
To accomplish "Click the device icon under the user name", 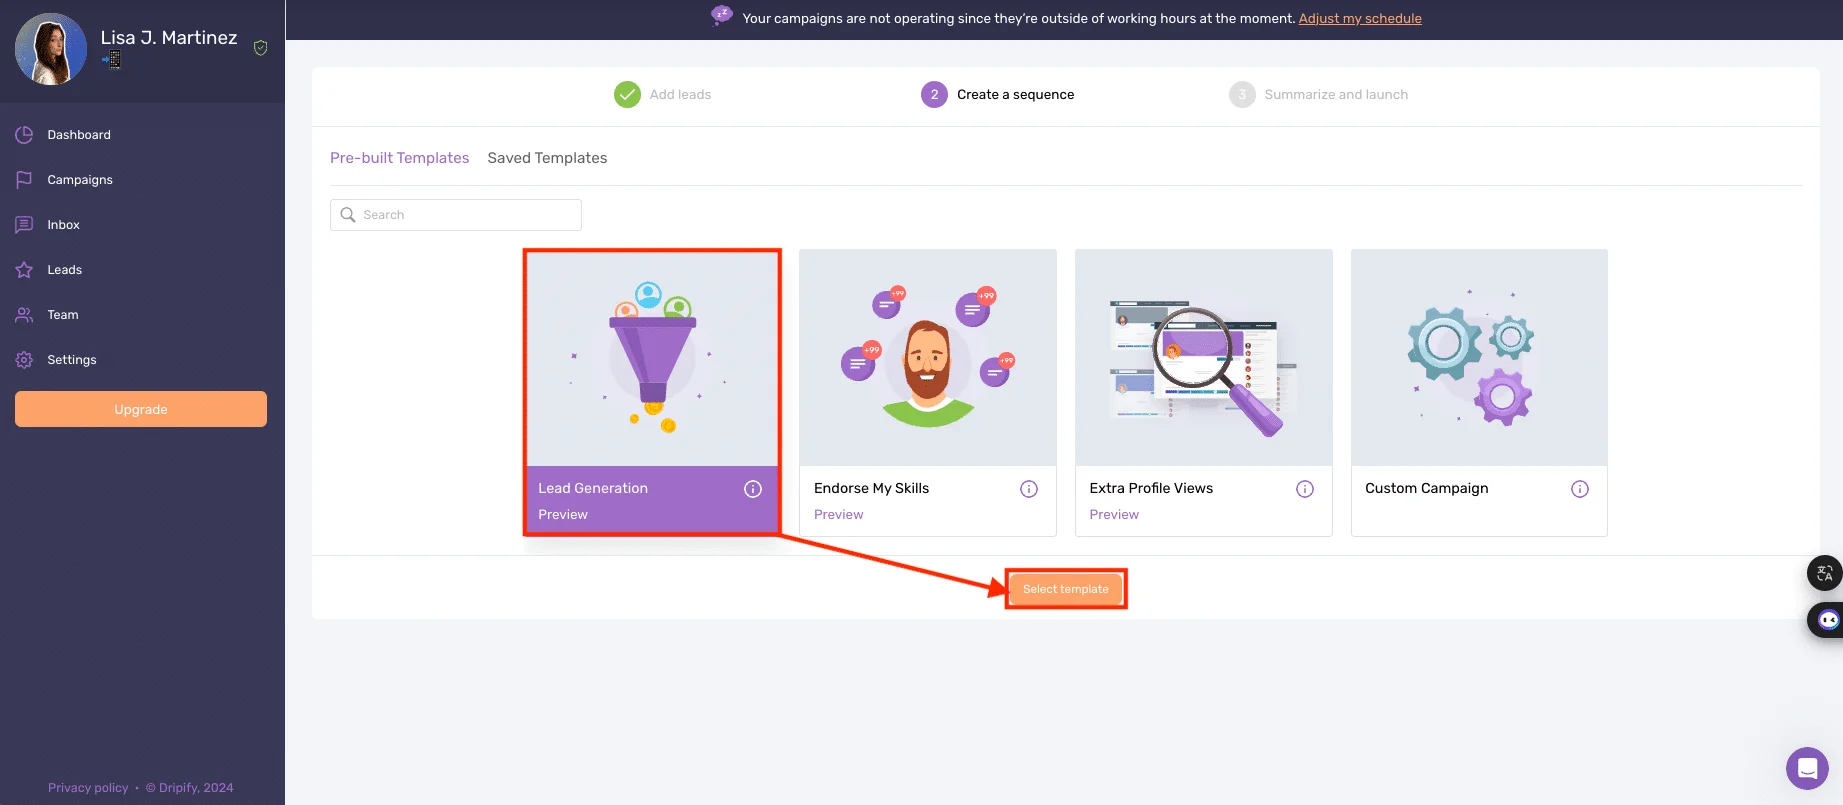I will pyautogui.click(x=111, y=60).
